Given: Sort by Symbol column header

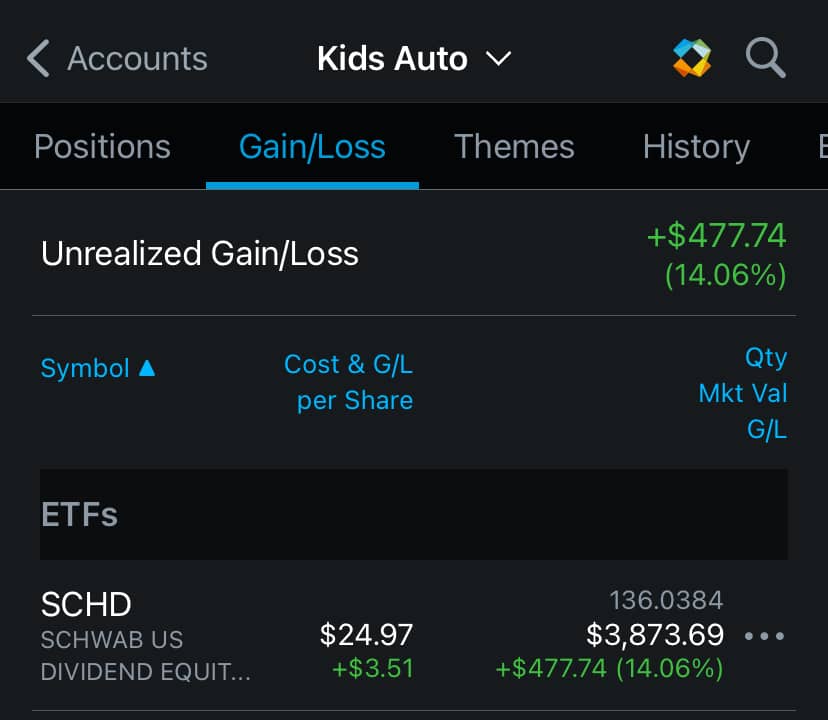Looking at the screenshot, I should pos(85,368).
